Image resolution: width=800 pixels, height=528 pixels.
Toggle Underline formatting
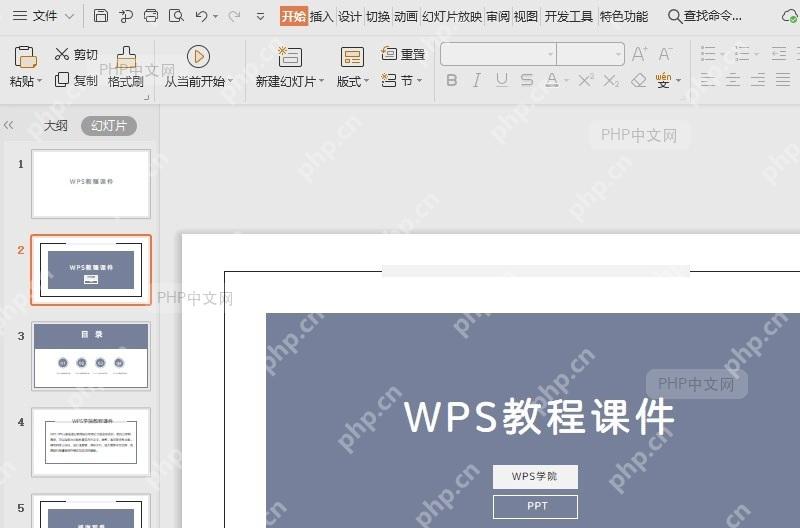pos(502,80)
